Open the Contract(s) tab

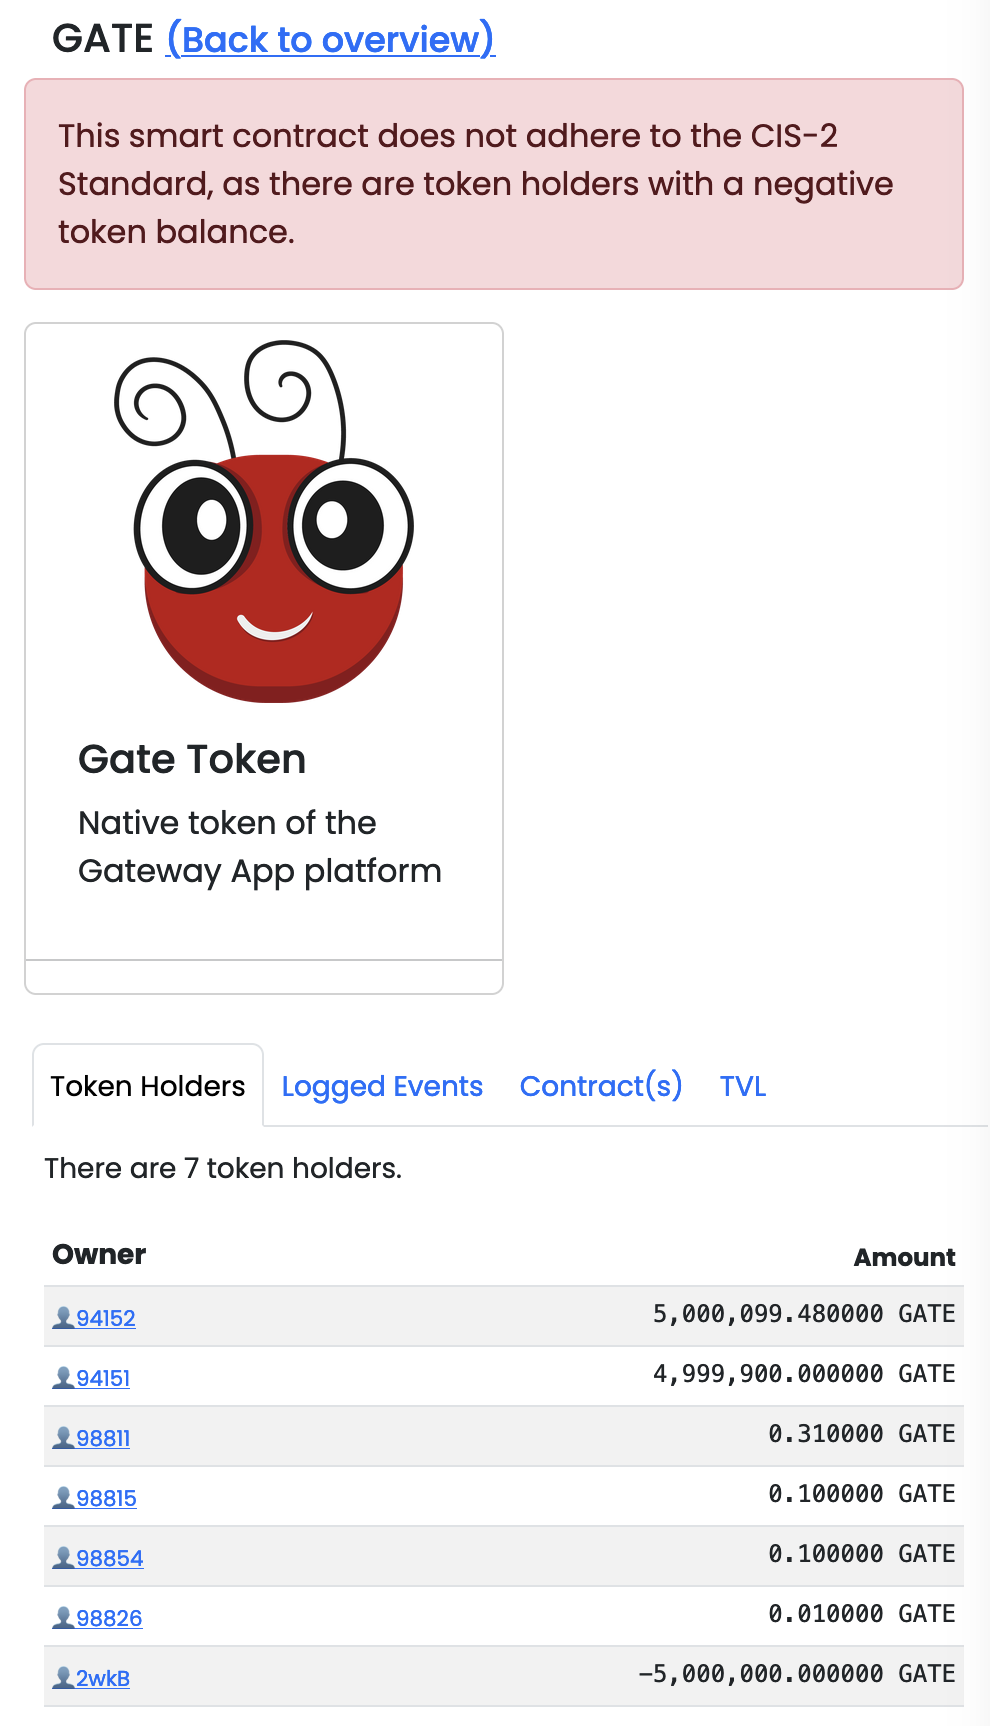click(601, 1086)
